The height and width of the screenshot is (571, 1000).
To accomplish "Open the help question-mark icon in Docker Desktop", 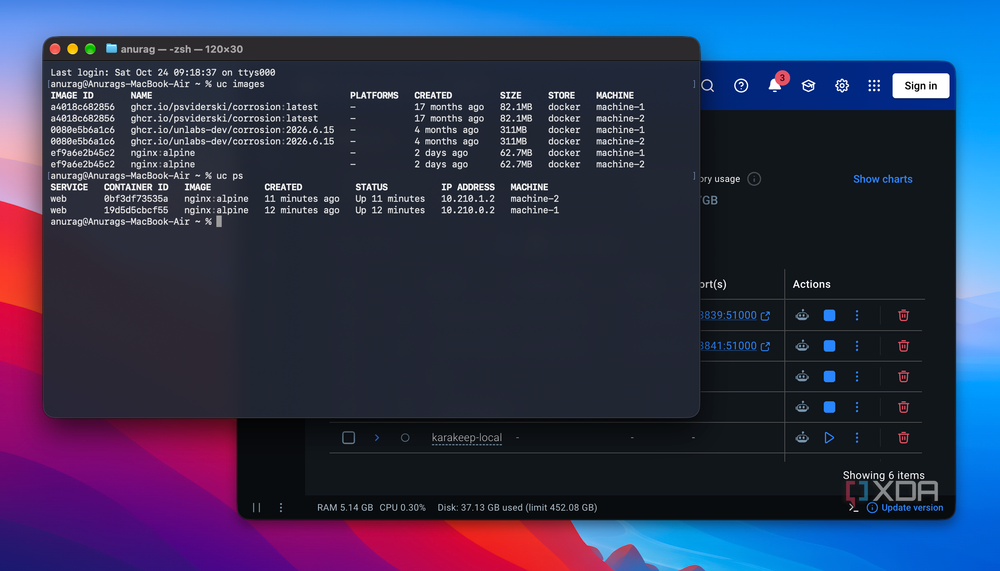I will tap(741, 85).
